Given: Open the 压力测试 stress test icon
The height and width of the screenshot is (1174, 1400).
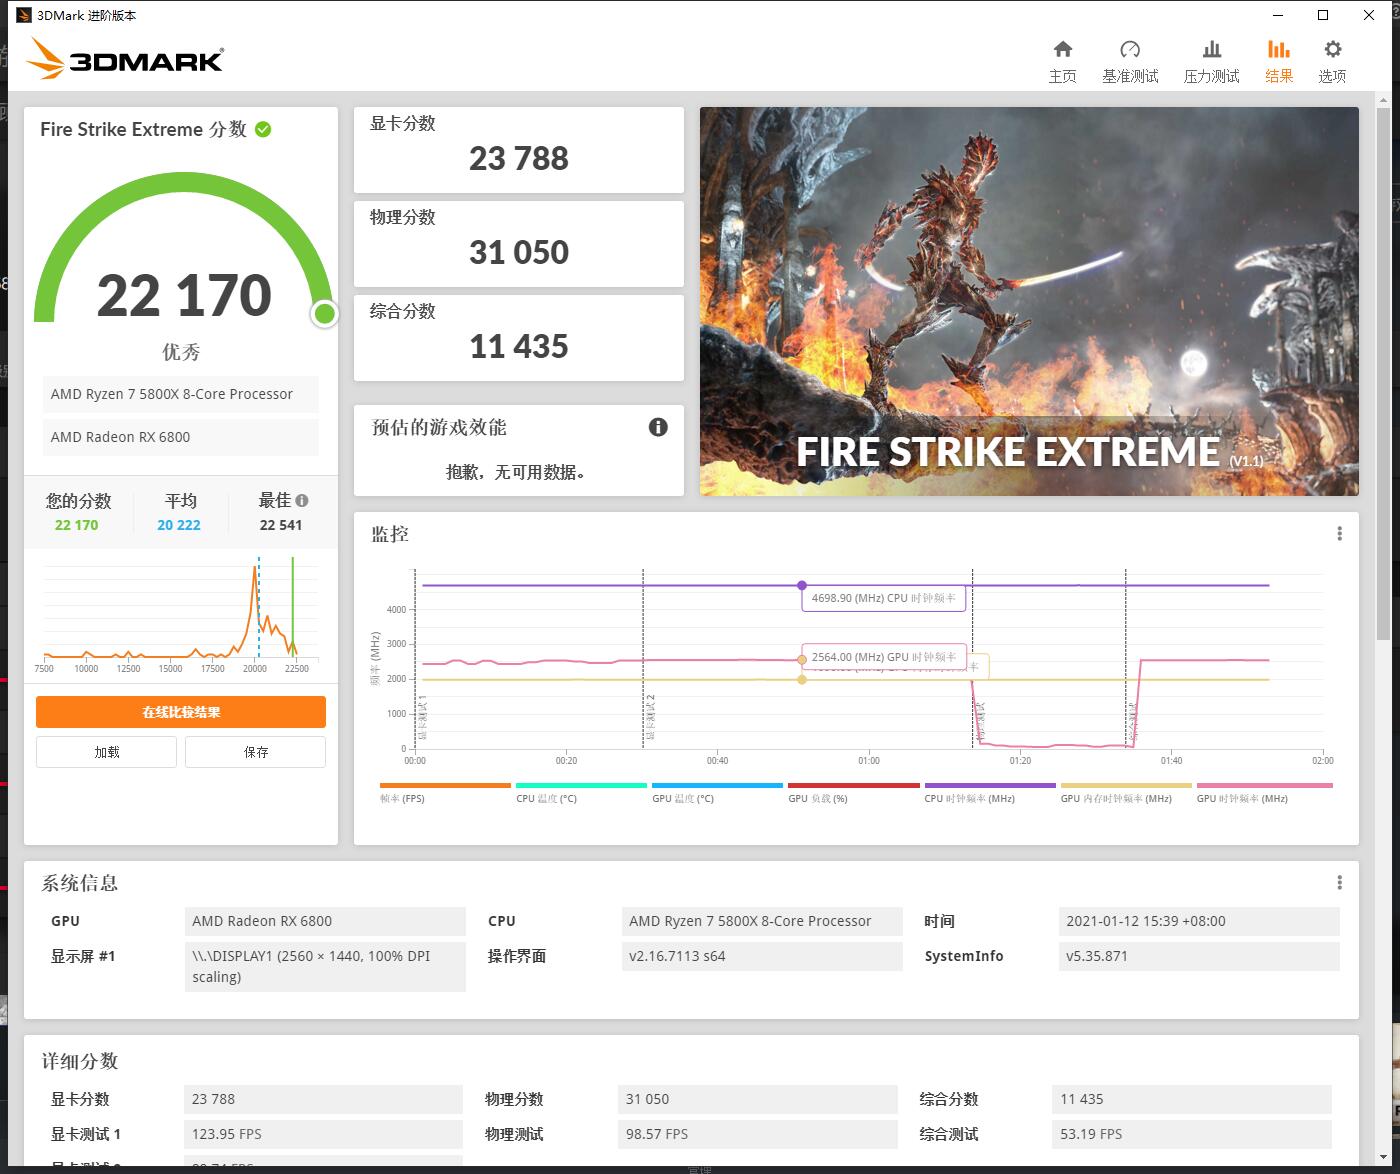Looking at the screenshot, I should click(1211, 58).
